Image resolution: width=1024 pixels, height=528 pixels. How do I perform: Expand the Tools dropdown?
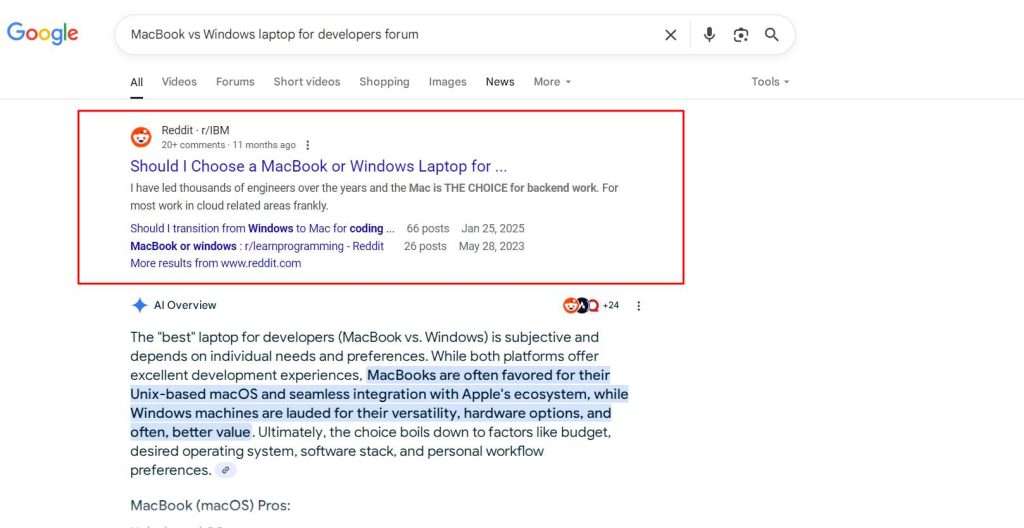point(770,82)
